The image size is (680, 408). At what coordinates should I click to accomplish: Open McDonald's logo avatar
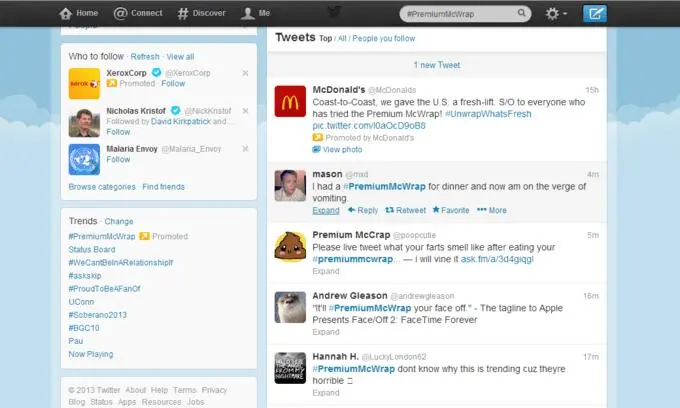pyautogui.click(x=290, y=101)
